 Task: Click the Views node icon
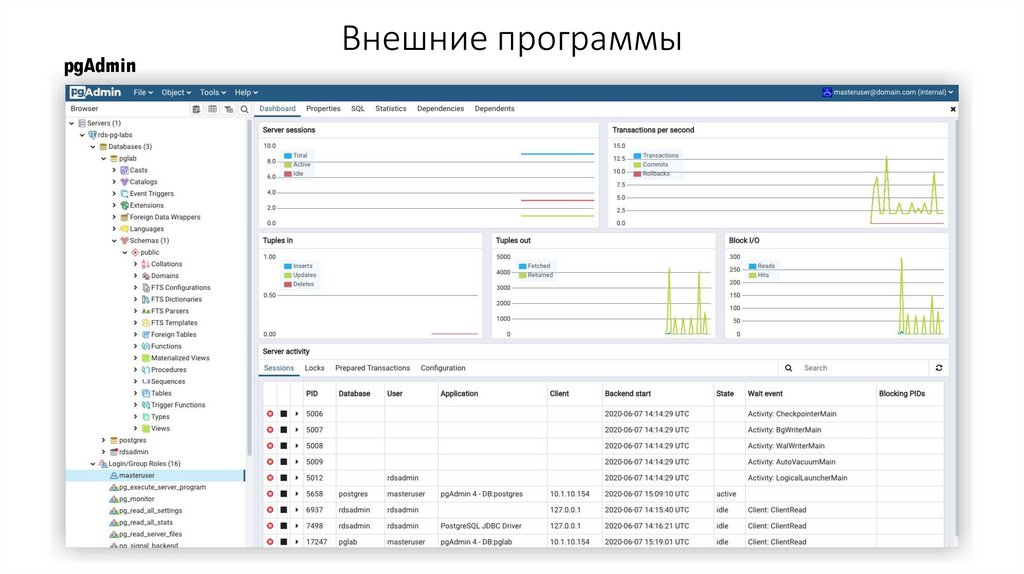[146, 429]
